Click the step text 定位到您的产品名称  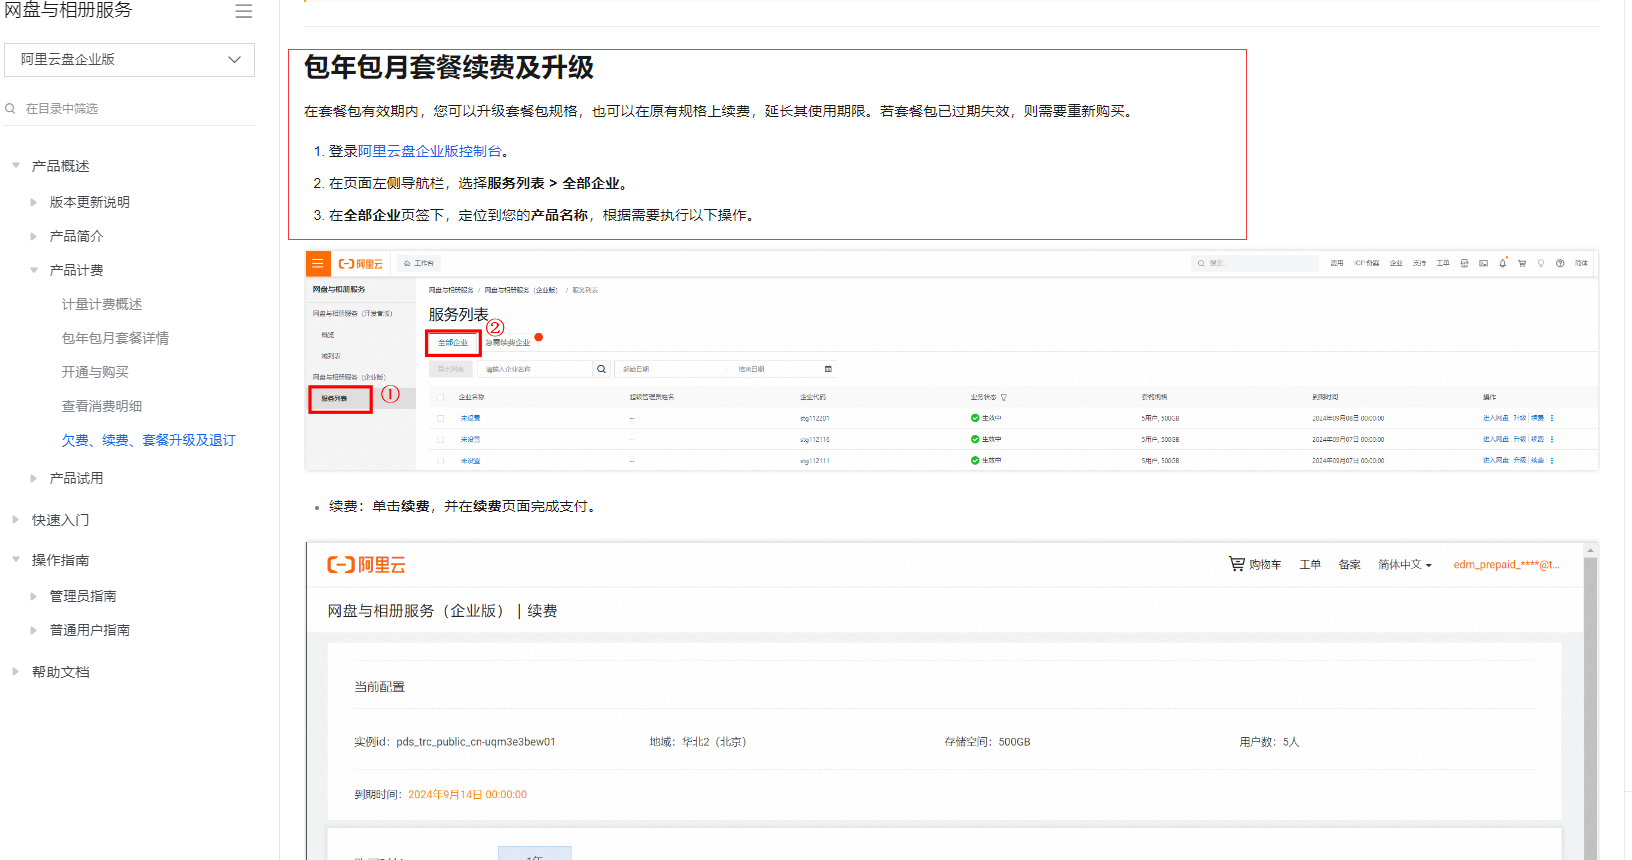(523, 215)
